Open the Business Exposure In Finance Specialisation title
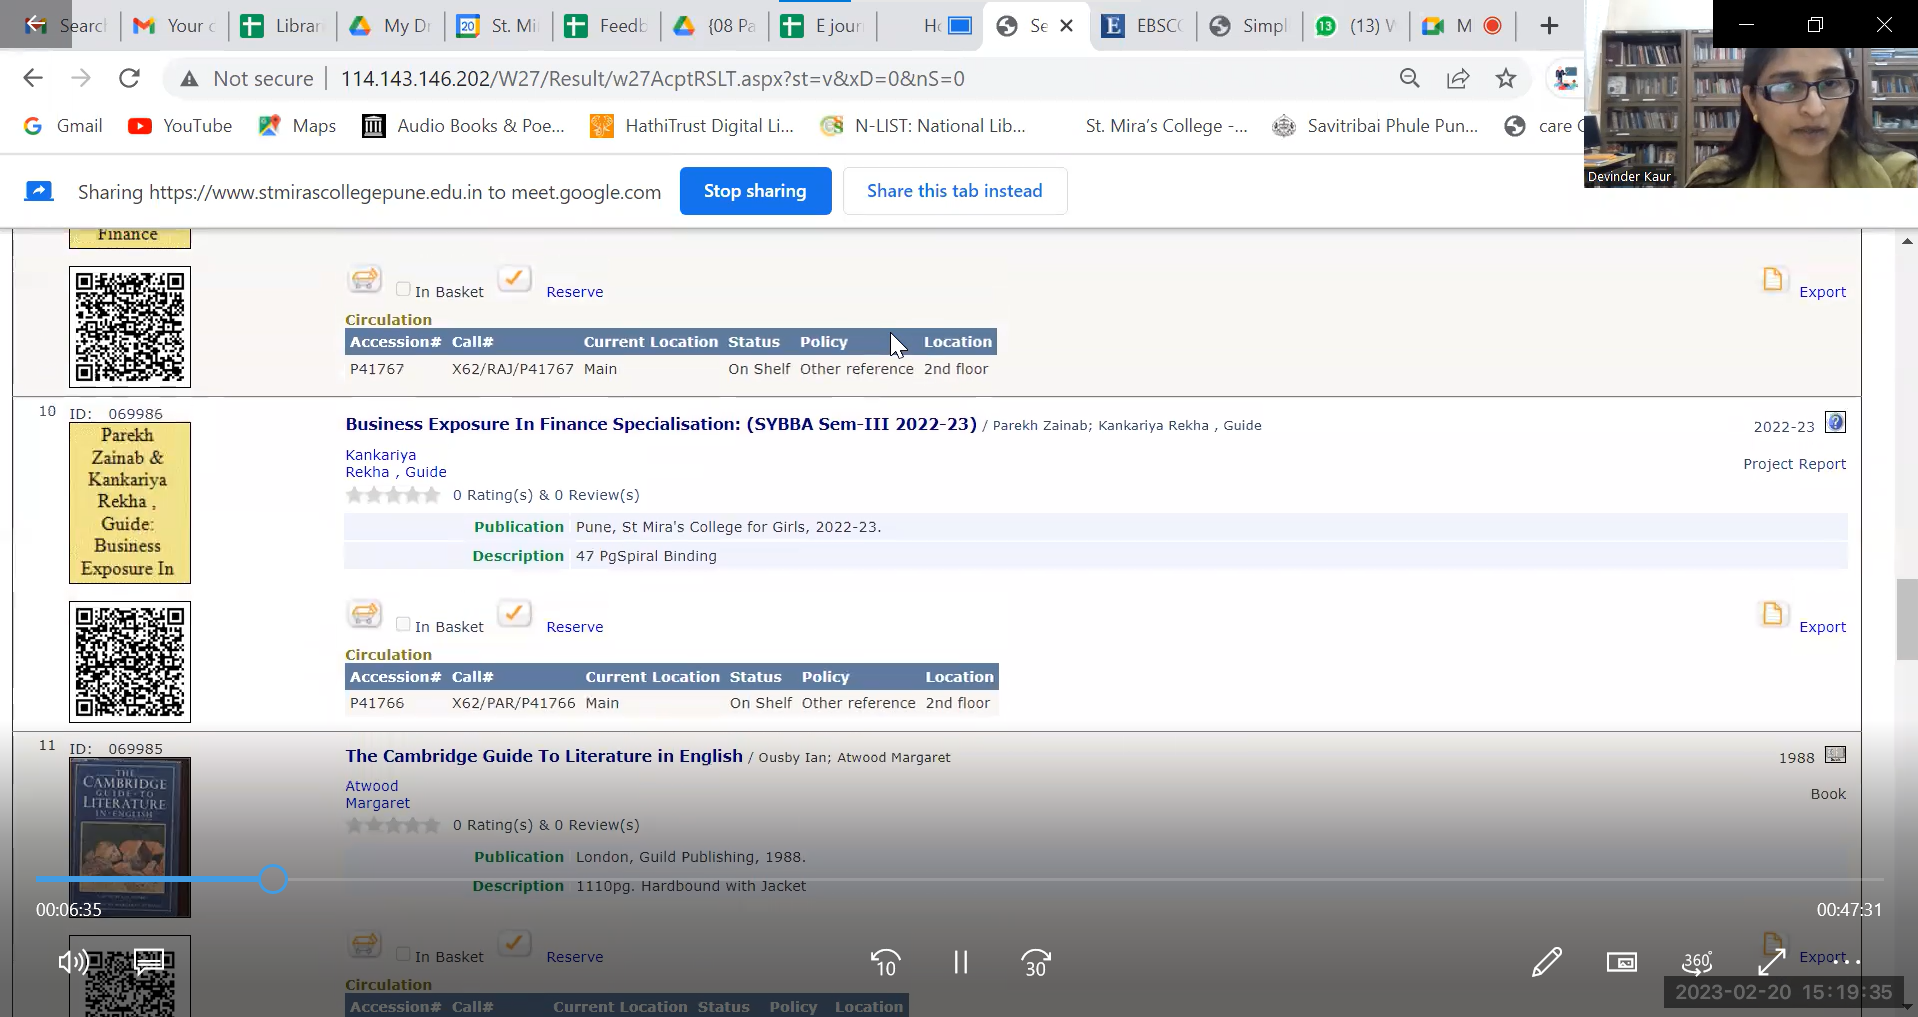Screen dimensions: 1918x1017 tap(661, 424)
